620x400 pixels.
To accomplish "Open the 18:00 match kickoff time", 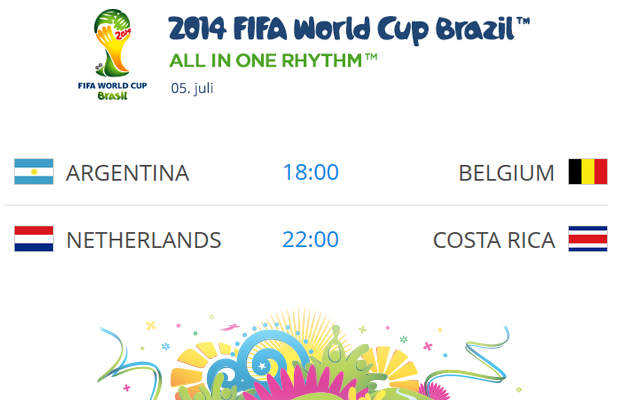I will point(310,172).
